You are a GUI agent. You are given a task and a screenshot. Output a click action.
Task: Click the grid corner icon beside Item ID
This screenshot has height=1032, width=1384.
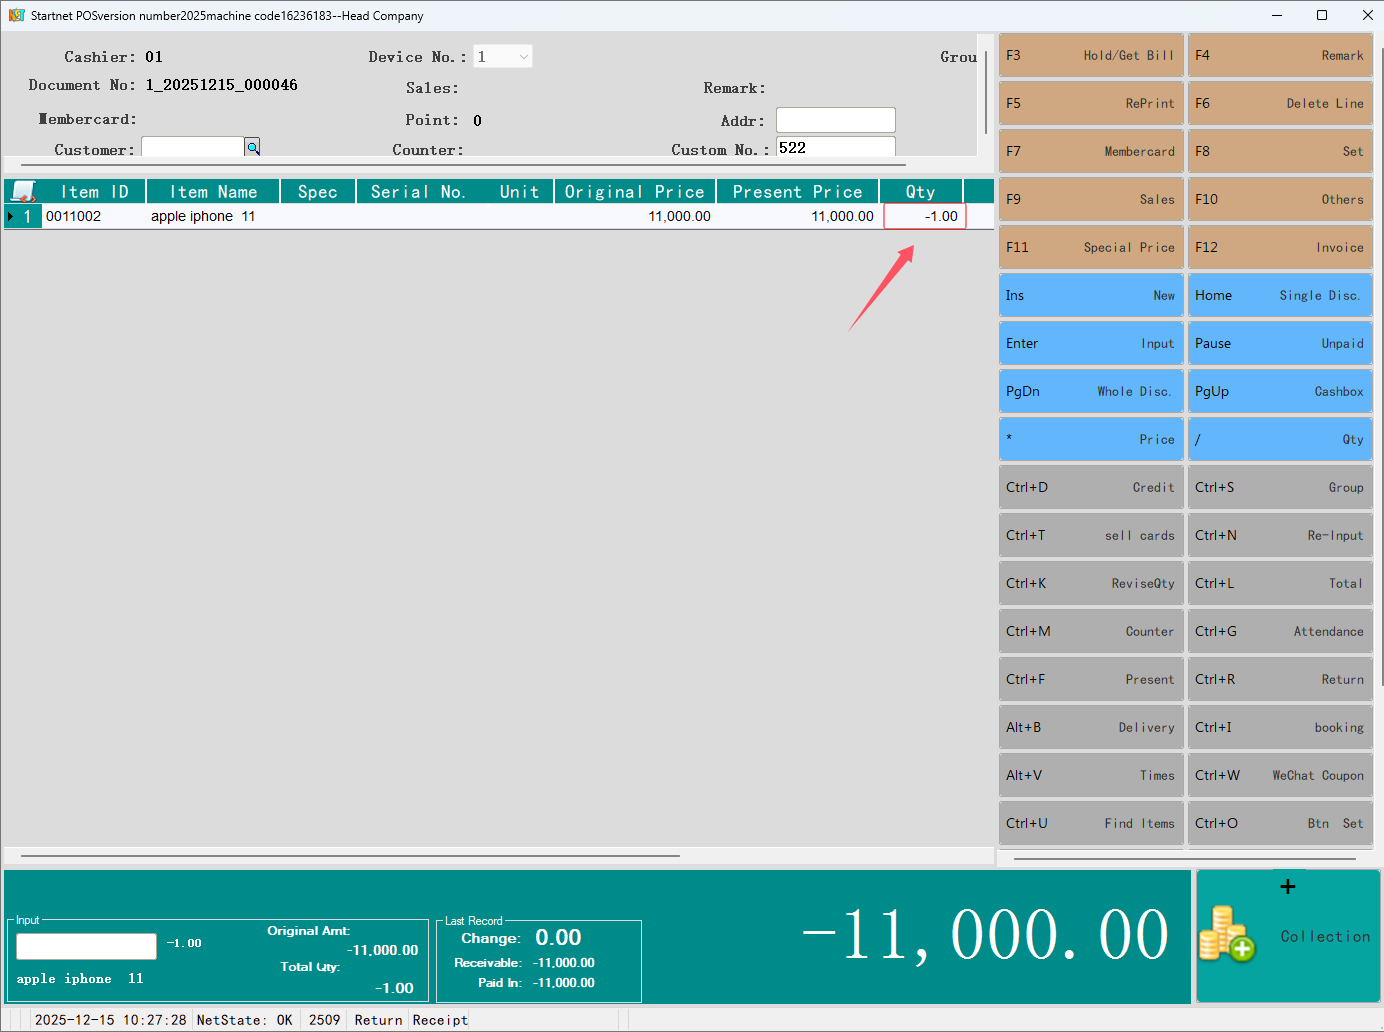[x=23, y=191]
